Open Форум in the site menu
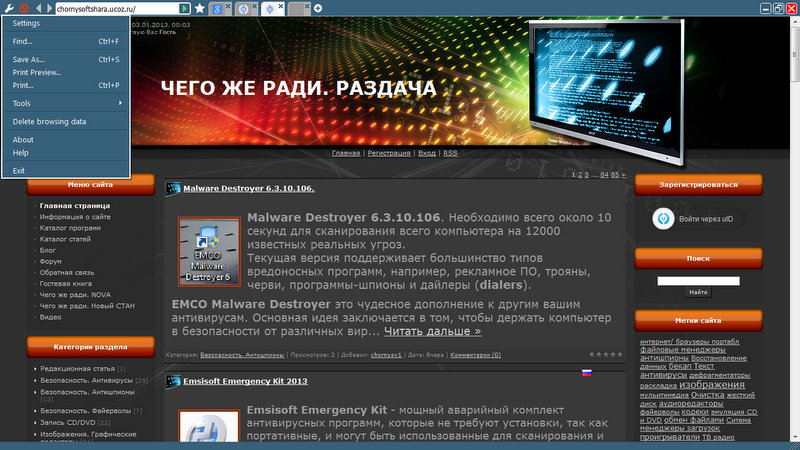The width and height of the screenshot is (800, 450). click(x=51, y=261)
